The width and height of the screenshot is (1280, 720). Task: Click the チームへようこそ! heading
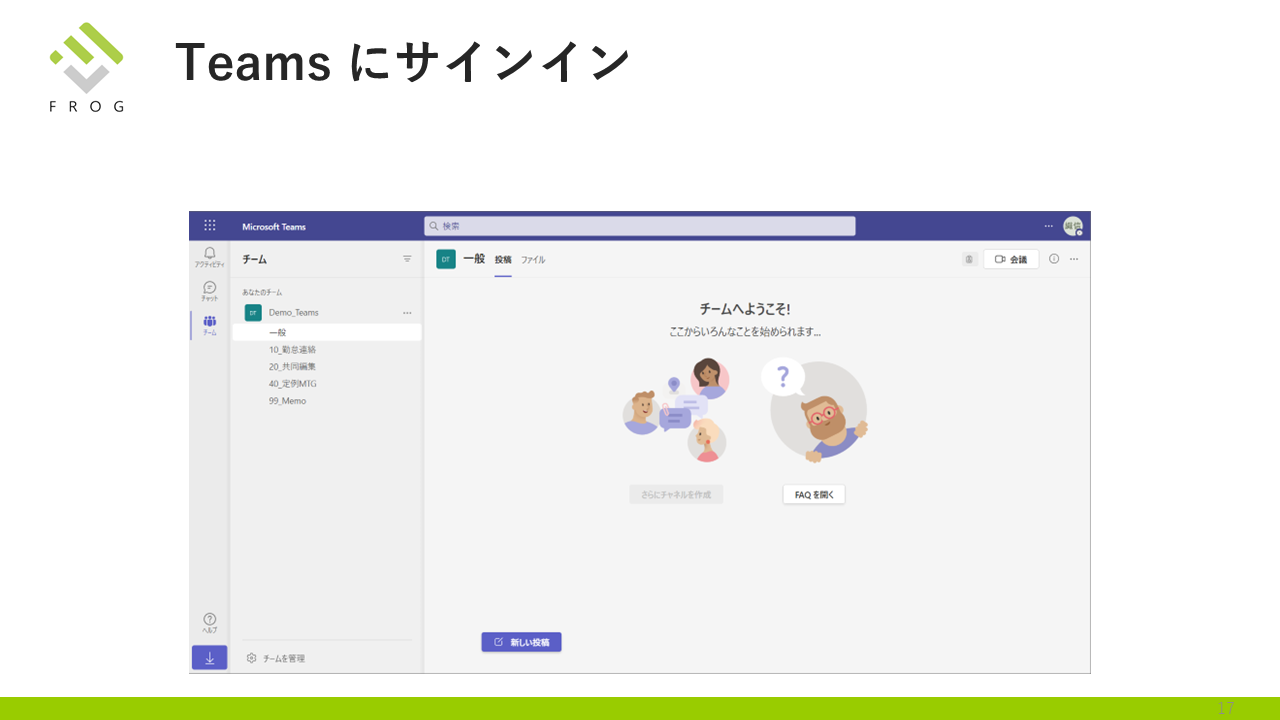[745, 310]
